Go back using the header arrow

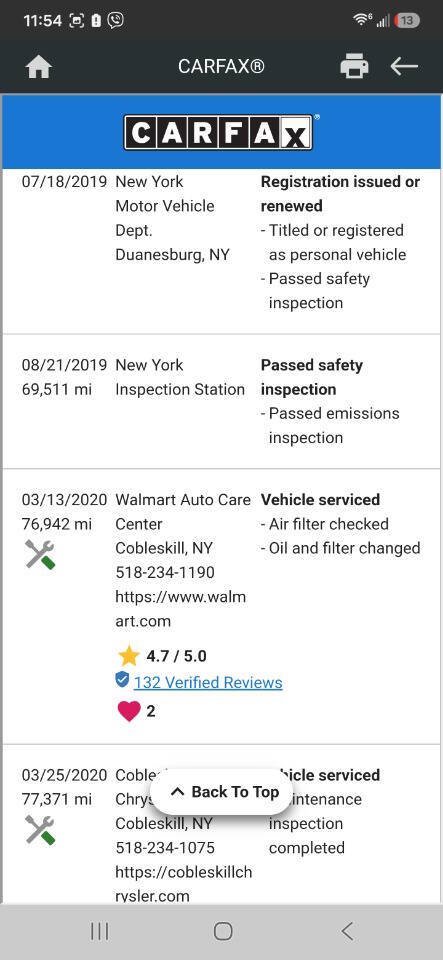404,66
